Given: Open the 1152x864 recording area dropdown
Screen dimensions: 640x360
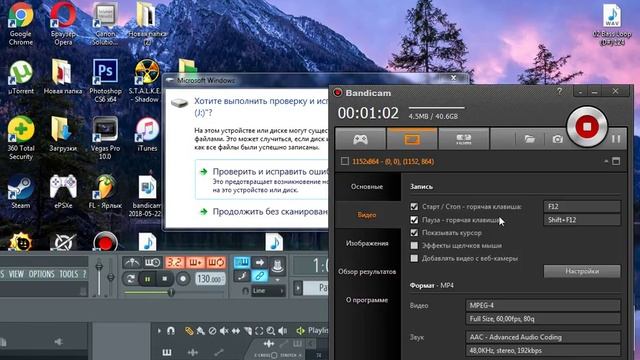Looking at the screenshot, I should pyautogui.click(x=606, y=162).
